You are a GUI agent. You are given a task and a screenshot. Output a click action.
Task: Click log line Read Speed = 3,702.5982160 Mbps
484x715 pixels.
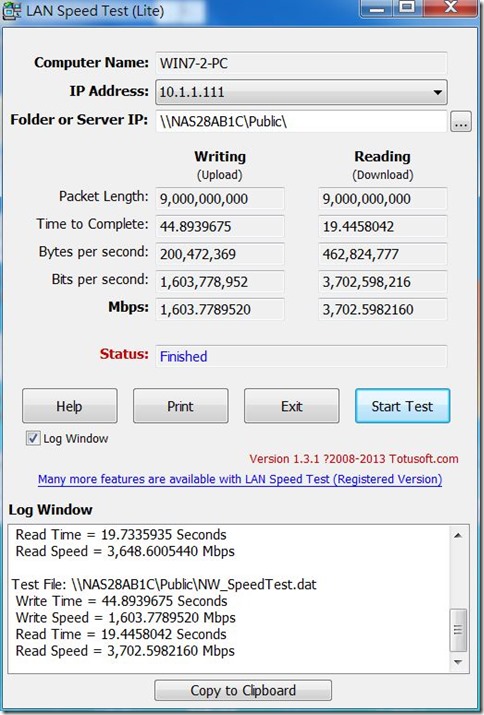pos(125,651)
